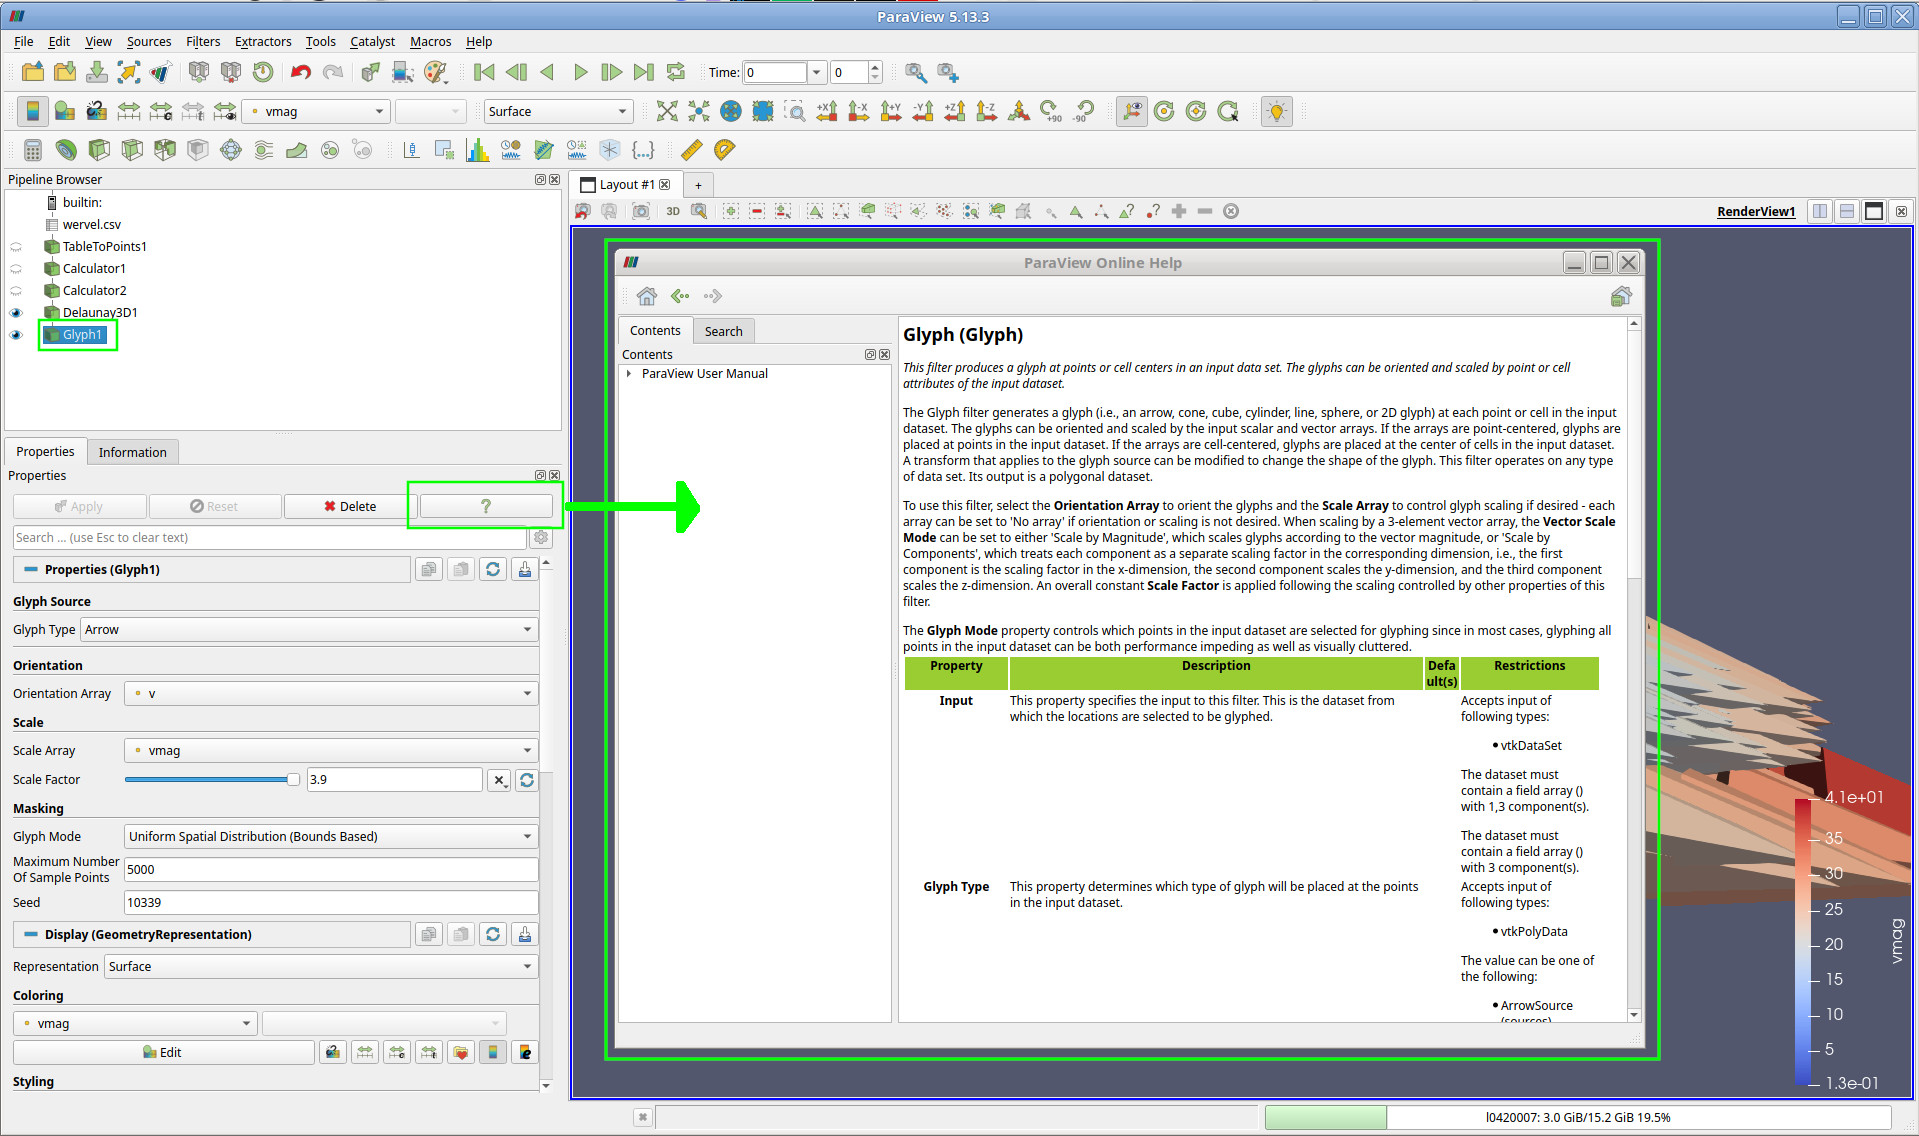
Task: Switch to Search tab in Online Help
Action: click(x=723, y=331)
